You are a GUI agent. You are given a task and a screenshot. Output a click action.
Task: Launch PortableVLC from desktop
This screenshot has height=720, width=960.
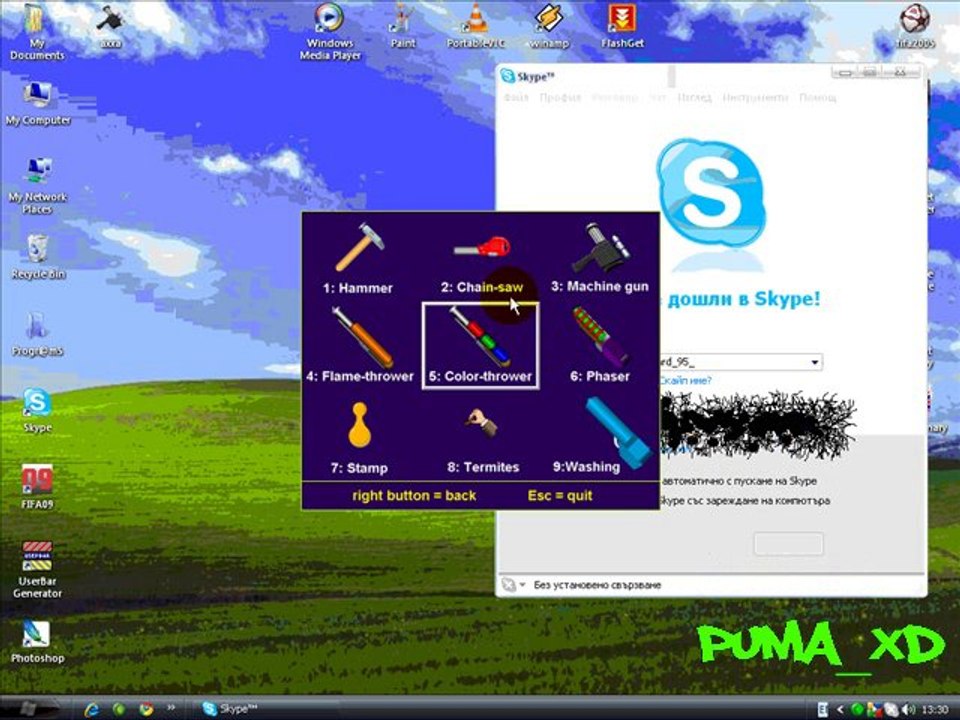pyautogui.click(x=476, y=27)
